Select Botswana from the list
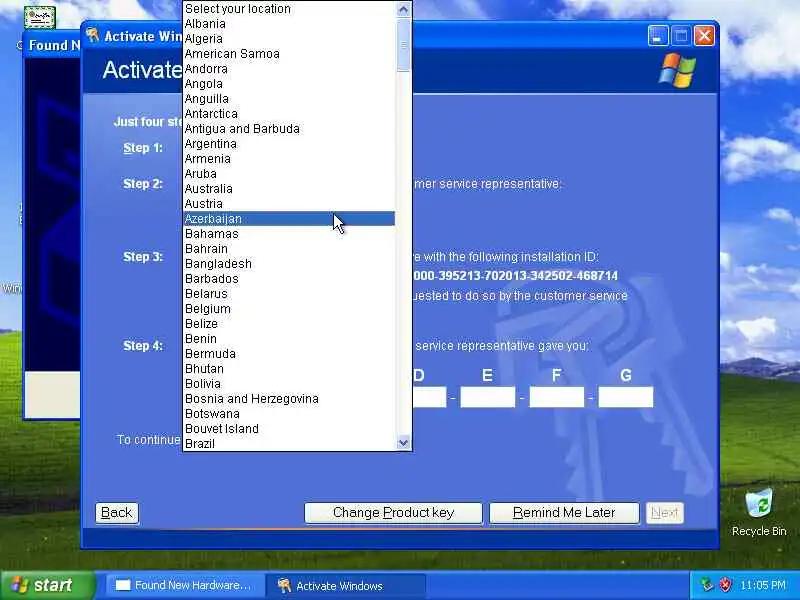The width and height of the screenshot is (800, 600). pyautogui.click(x=289, y=414)
